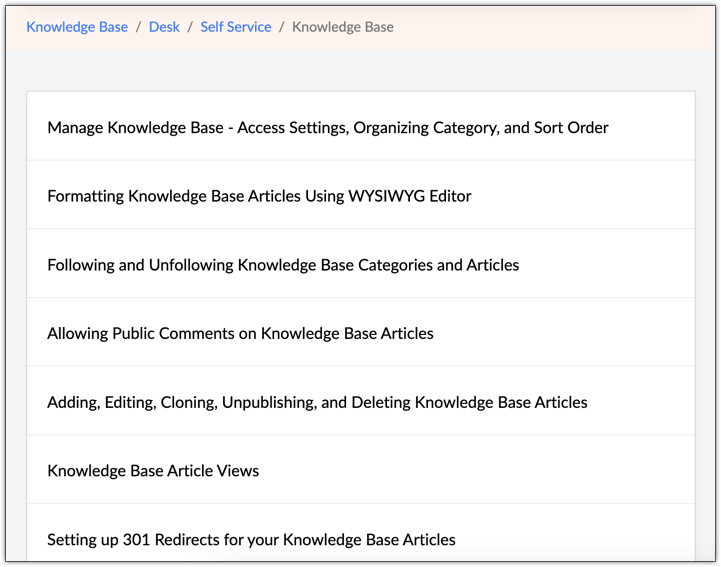Click the current 'Knowledge Base' breadcrumb text

[x=342, y=27]
